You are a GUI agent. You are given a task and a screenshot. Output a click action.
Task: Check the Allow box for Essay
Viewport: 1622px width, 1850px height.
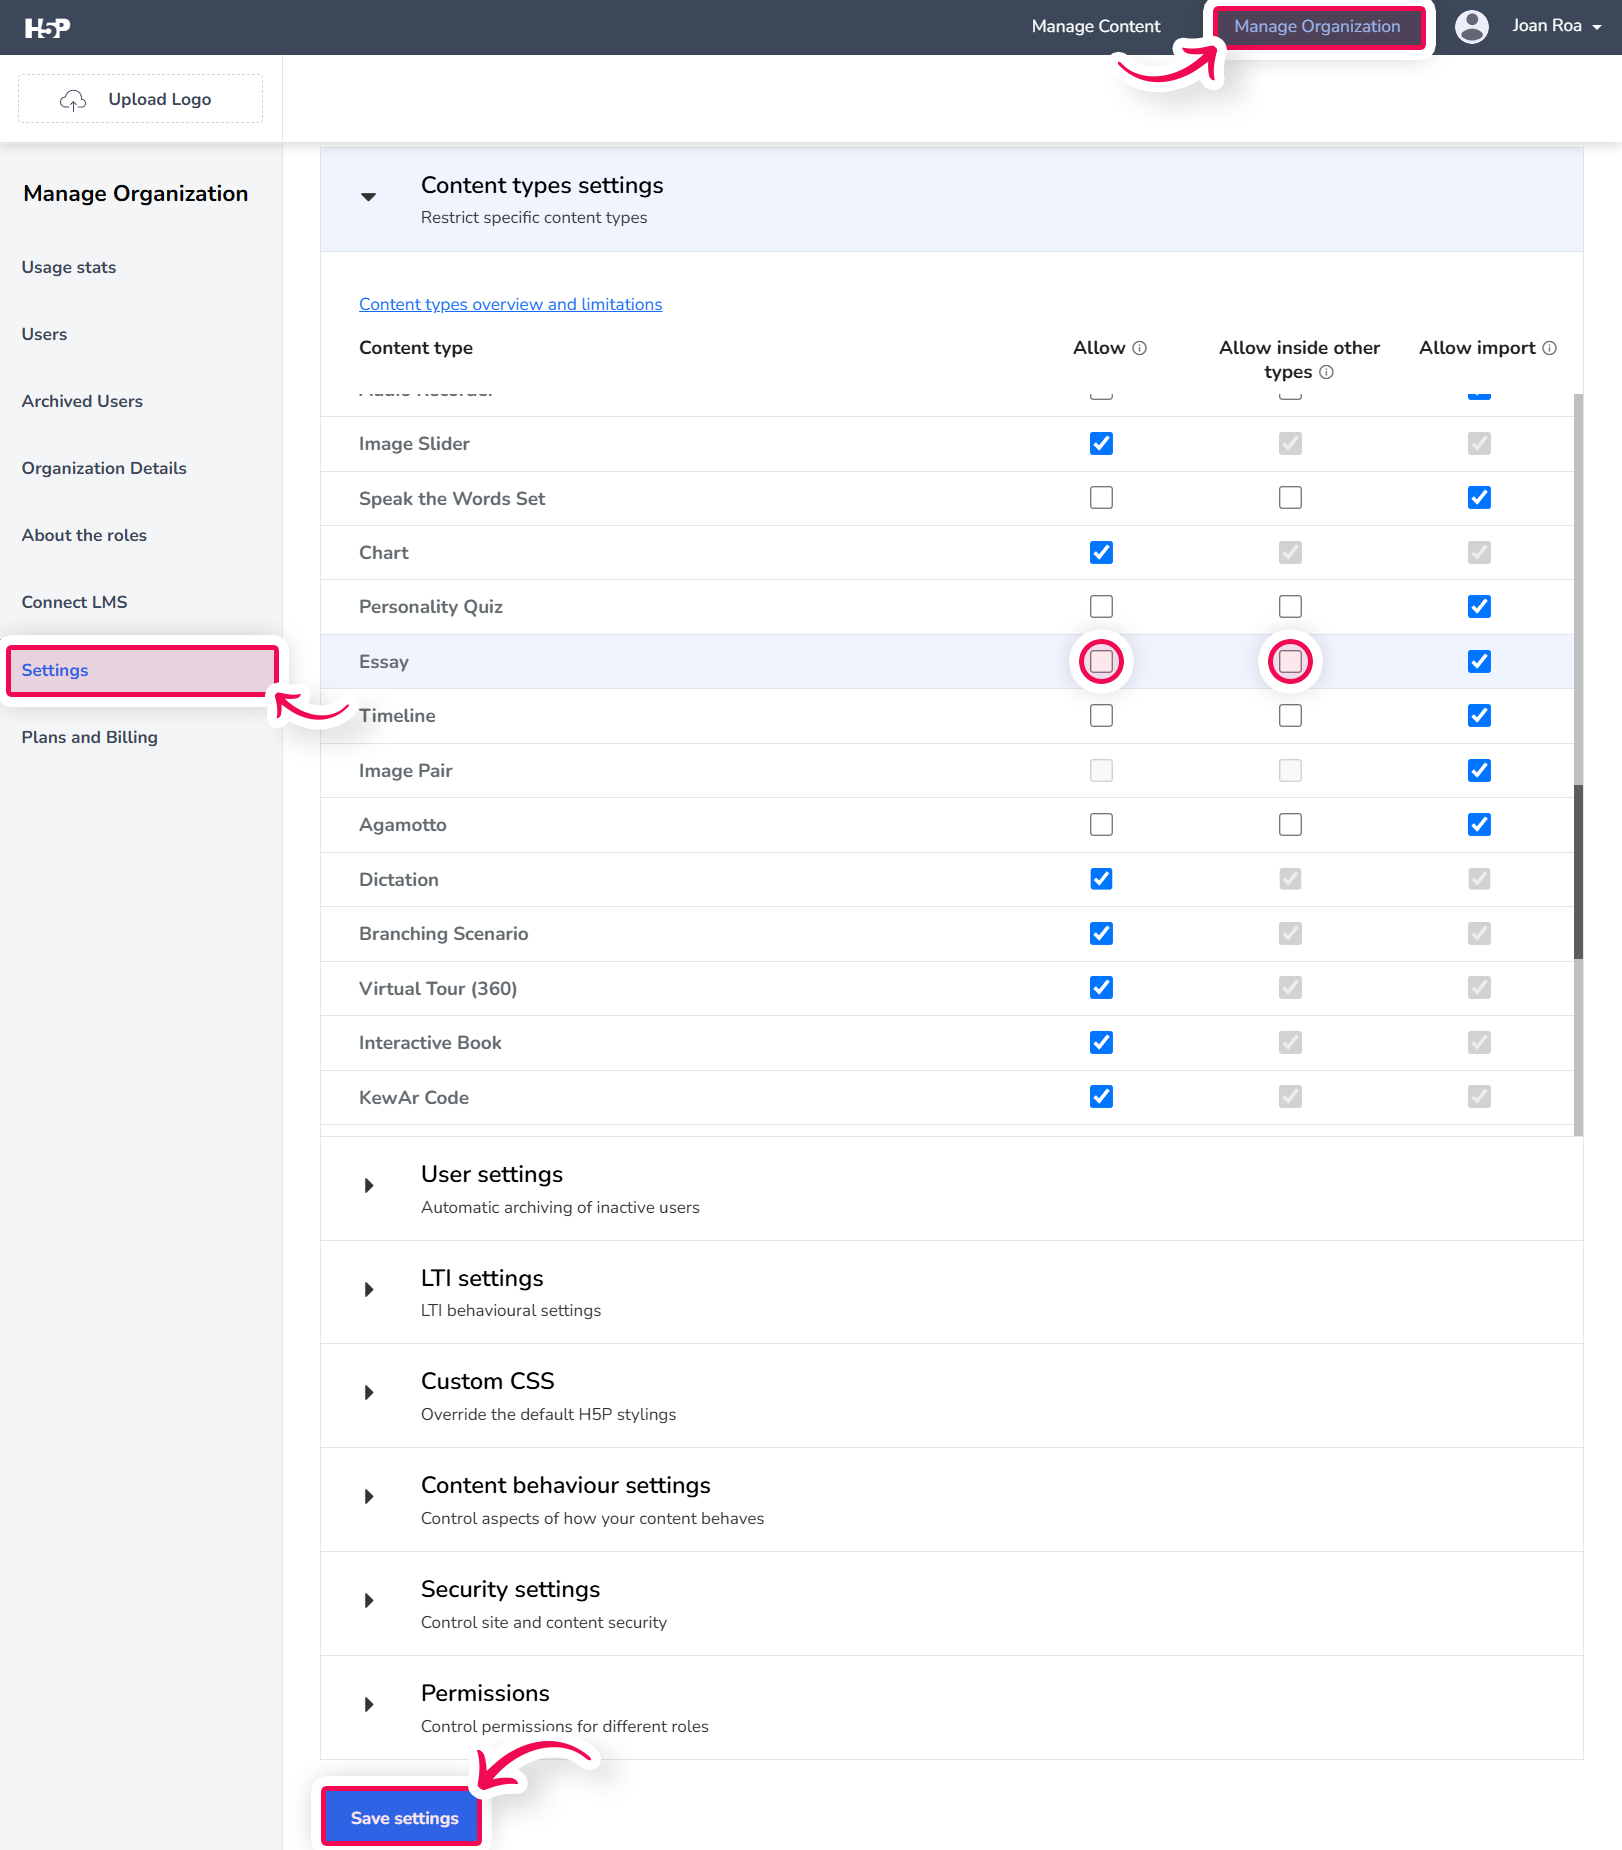(1101, 661)
